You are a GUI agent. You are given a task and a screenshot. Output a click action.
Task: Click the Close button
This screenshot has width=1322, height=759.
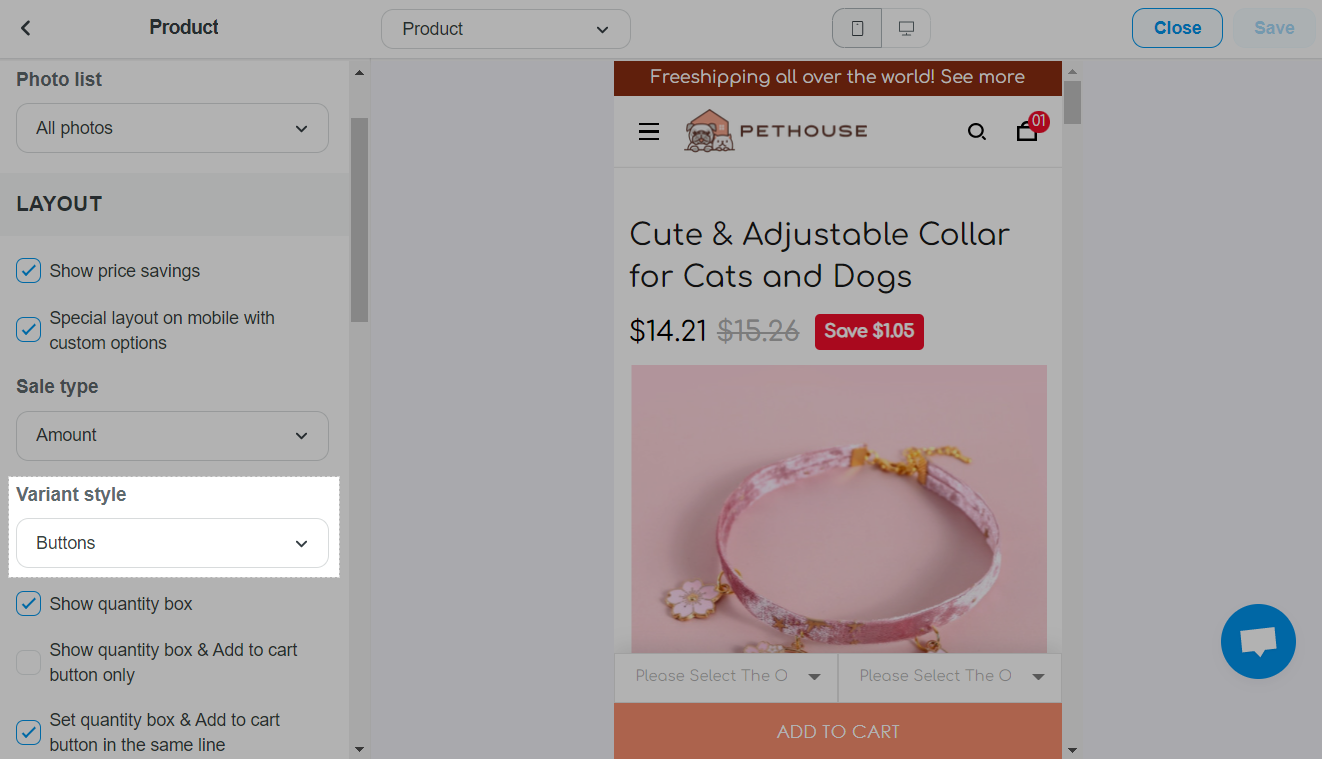(1177, 28)
